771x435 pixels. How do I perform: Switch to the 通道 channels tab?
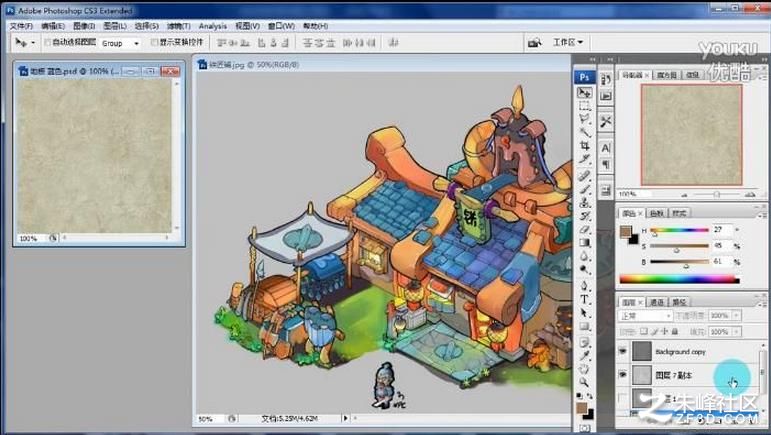657,302
